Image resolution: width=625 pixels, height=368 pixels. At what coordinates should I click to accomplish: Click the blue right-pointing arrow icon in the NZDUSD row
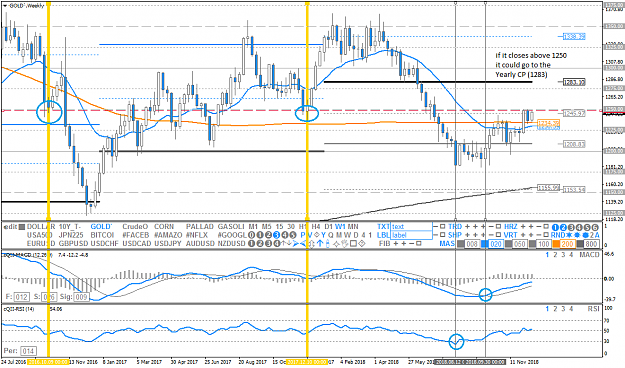(296, 244)
